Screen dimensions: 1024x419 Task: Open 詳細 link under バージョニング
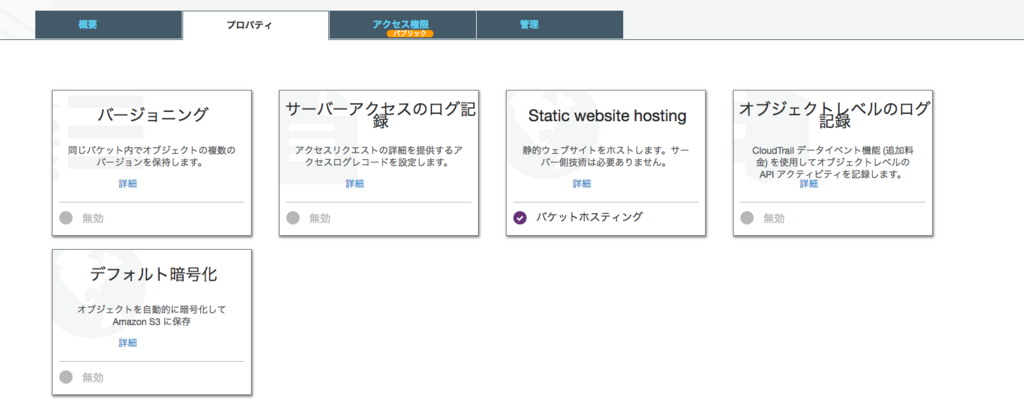pos(128,183)
